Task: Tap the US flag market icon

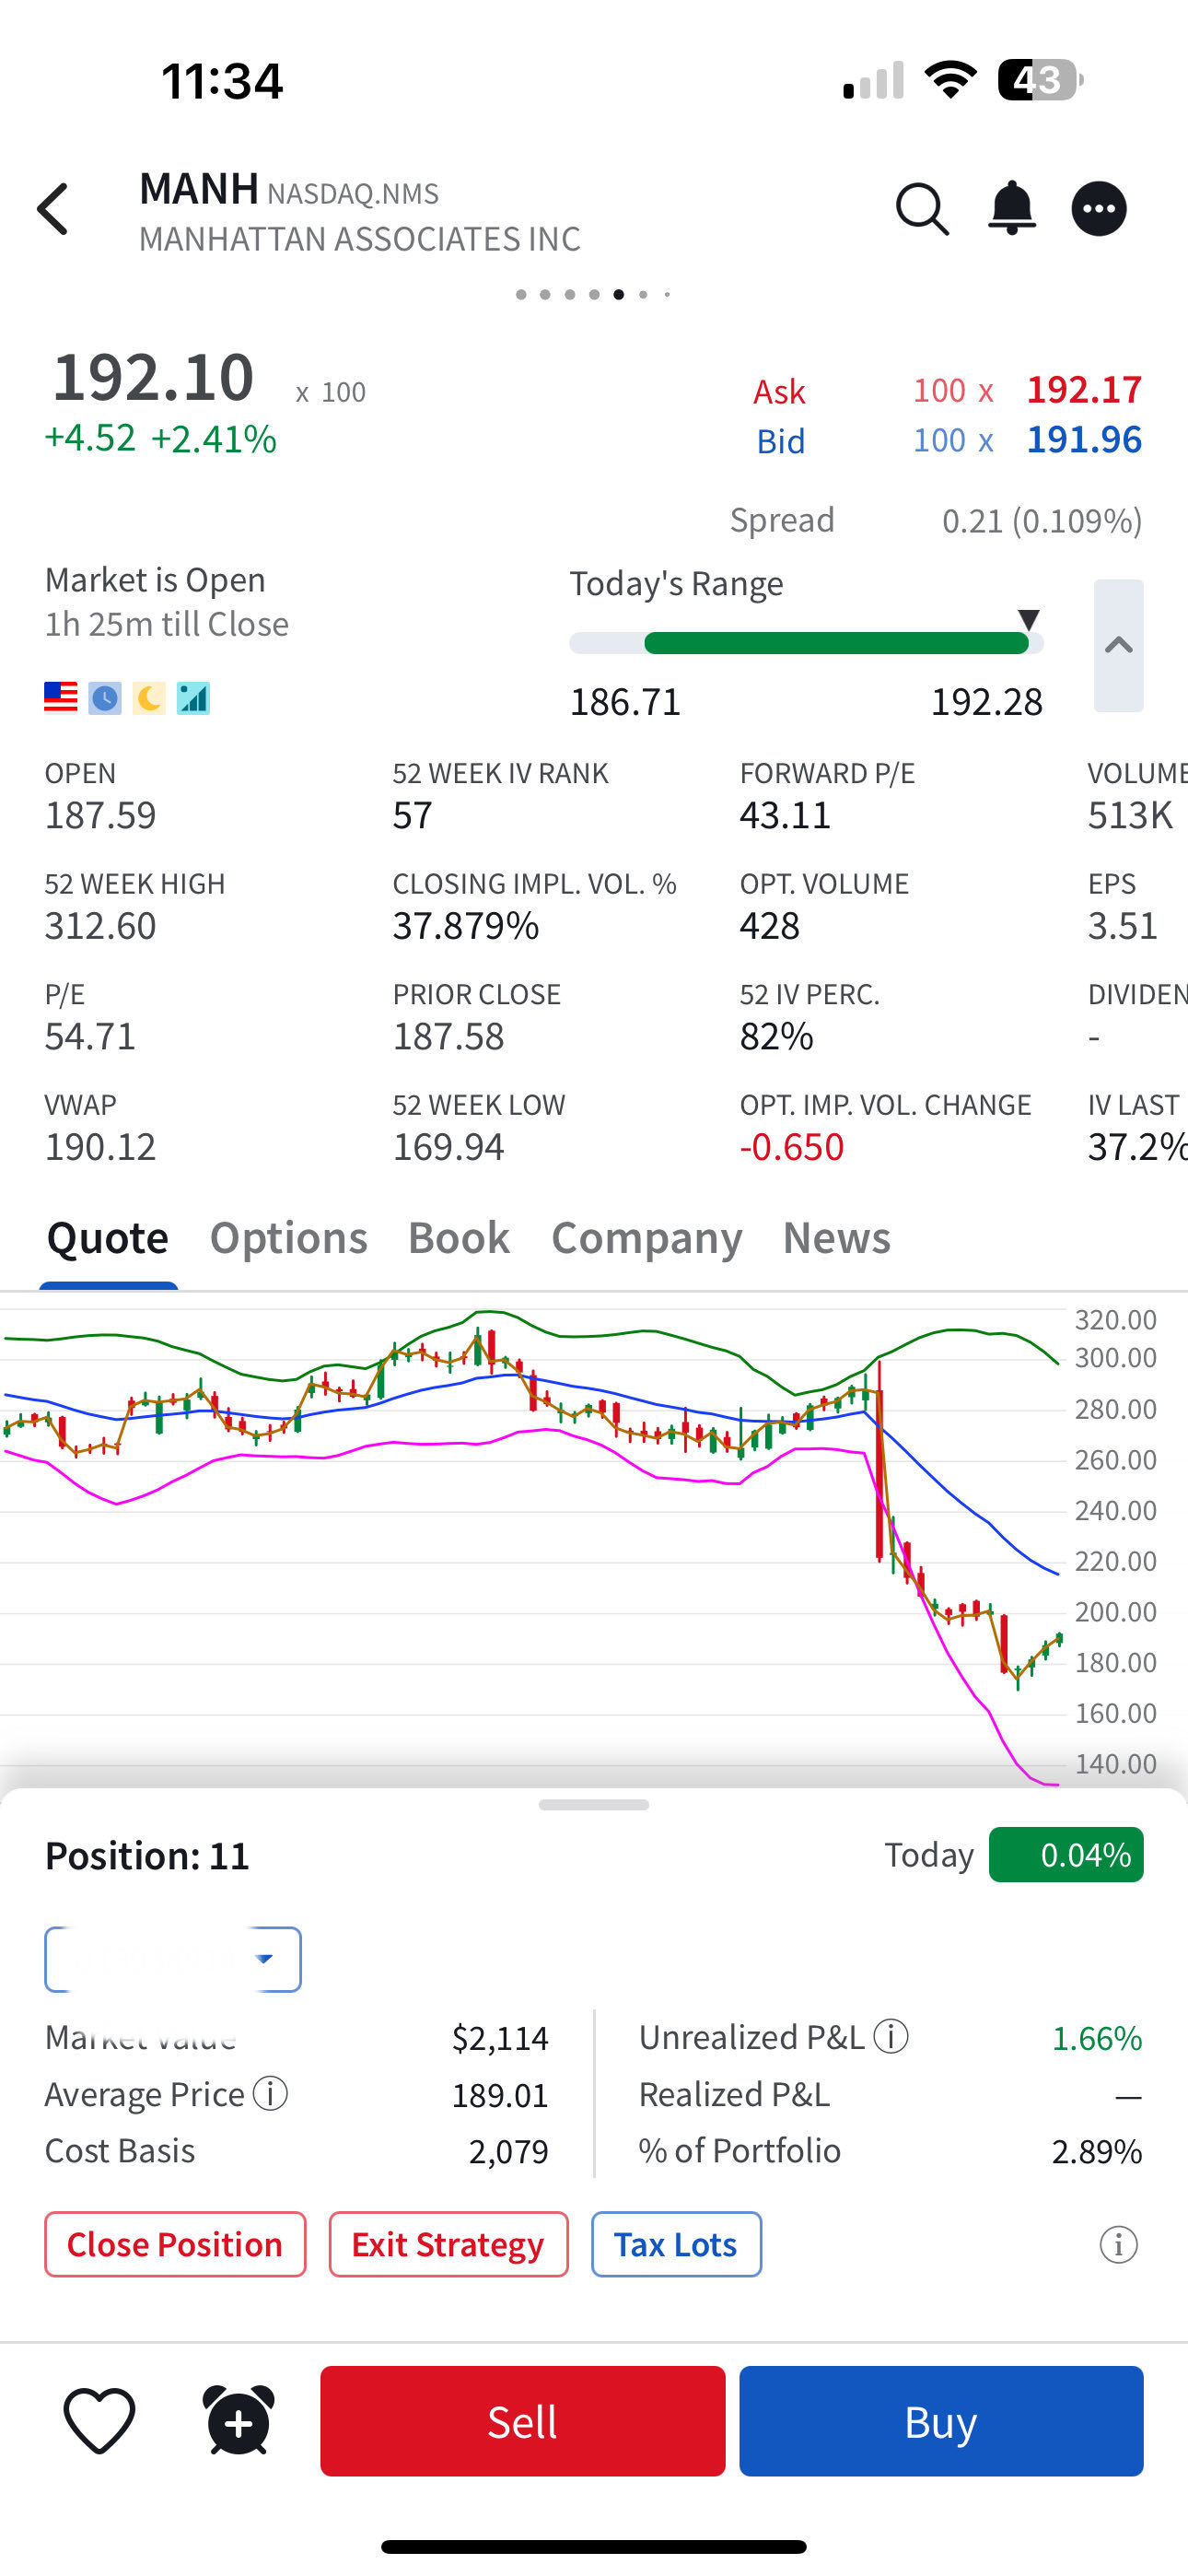Action: [61, 697]
